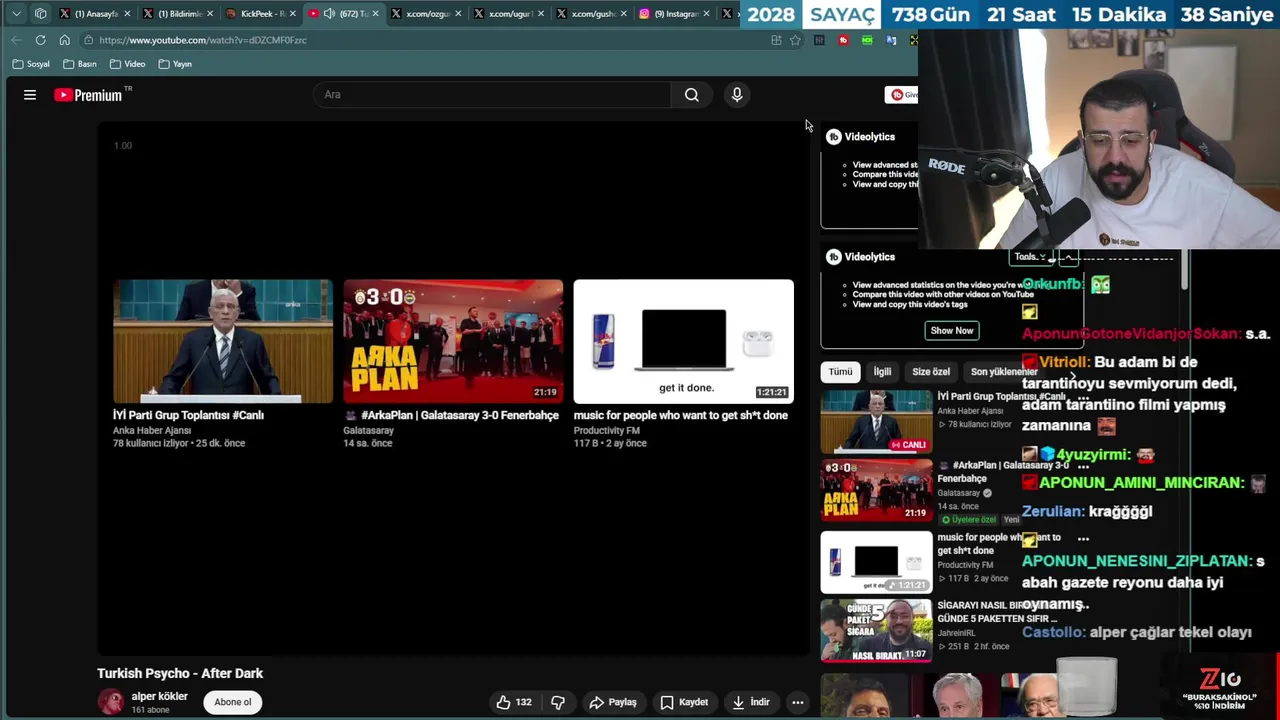Screen dimensions: 1280x720
Task: Dislike the video with thumbs-down icon
Action: (x=558, y=702)
